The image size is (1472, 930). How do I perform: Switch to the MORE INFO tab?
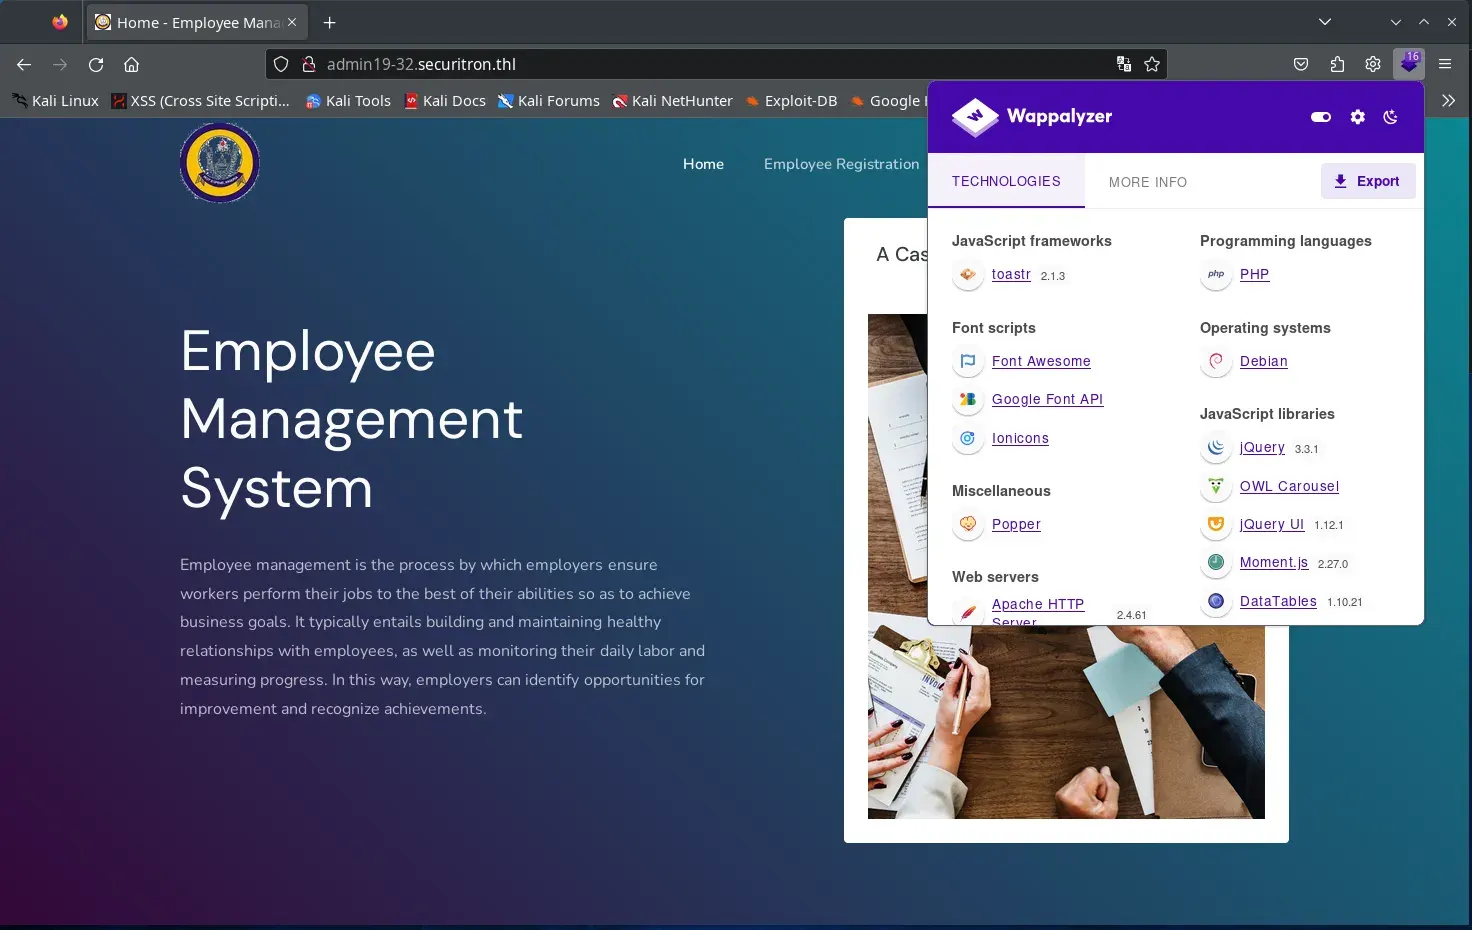(x=1148, y=182)
